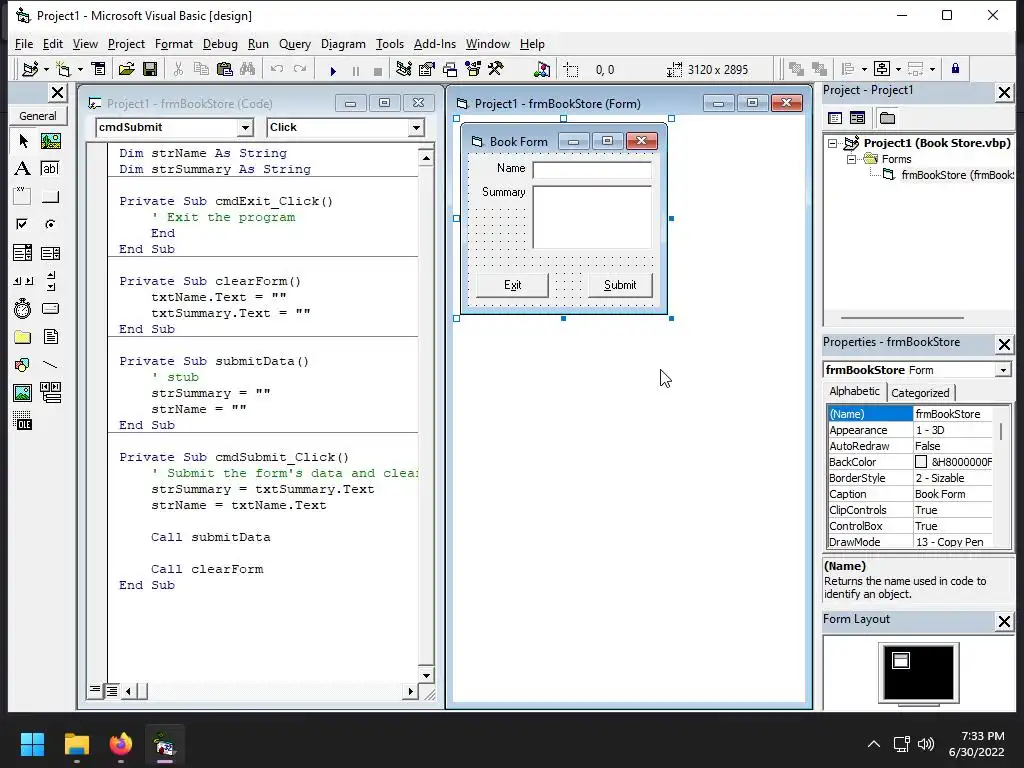Click the Open Project toolbar icon

[127, 69]
